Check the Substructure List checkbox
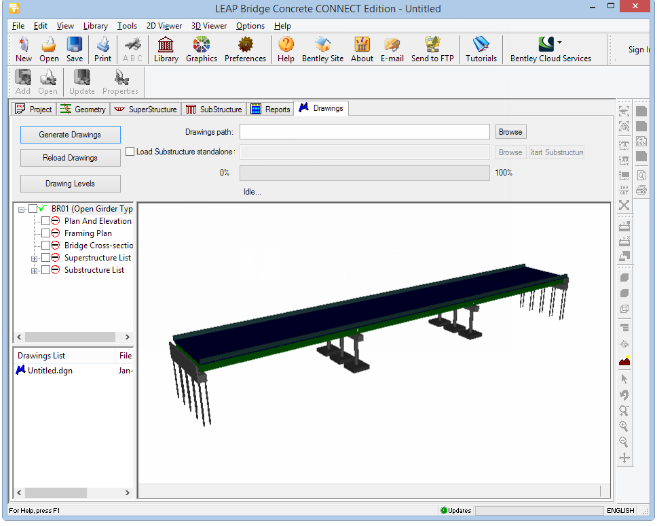The width and height of the screenshot is (657, 526). pos(45,269)
